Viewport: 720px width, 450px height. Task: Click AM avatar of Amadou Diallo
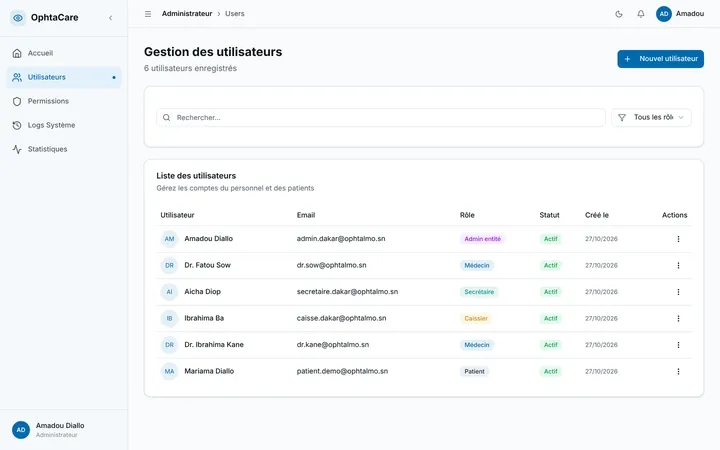[x=169, y=239]
